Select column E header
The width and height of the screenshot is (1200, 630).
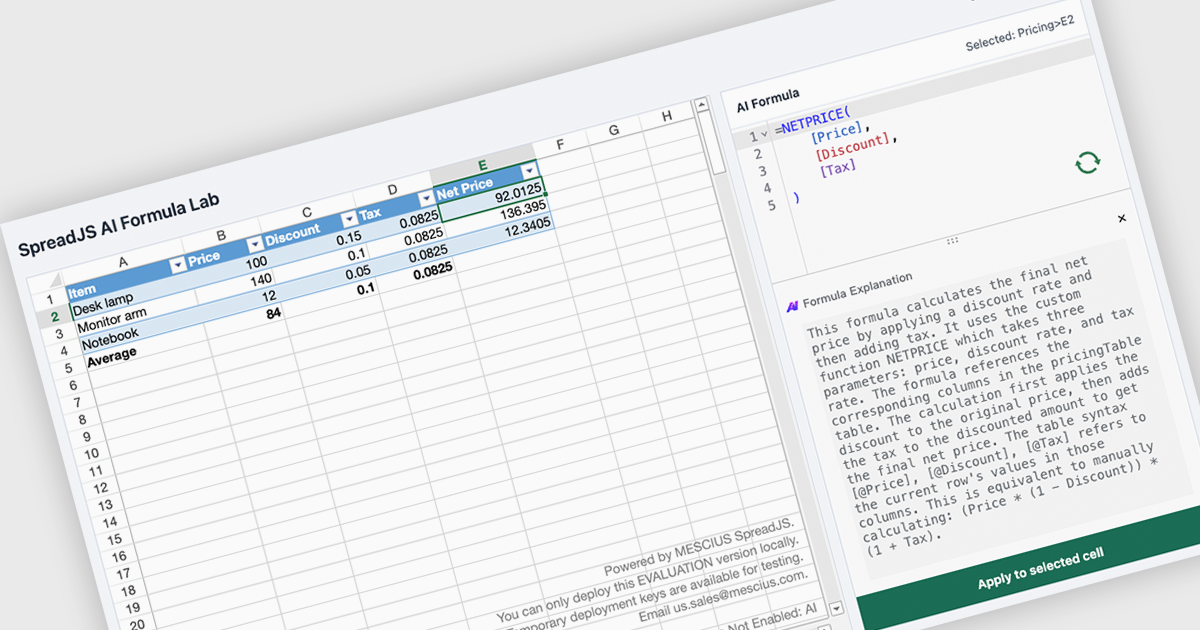482,165
